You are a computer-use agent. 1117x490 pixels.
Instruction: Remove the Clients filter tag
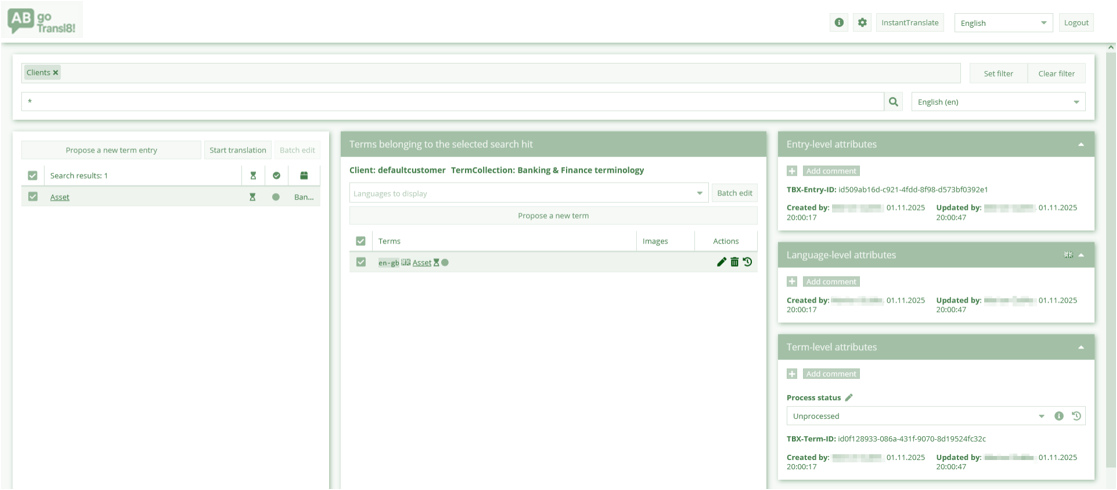click(x=56, y=73)
